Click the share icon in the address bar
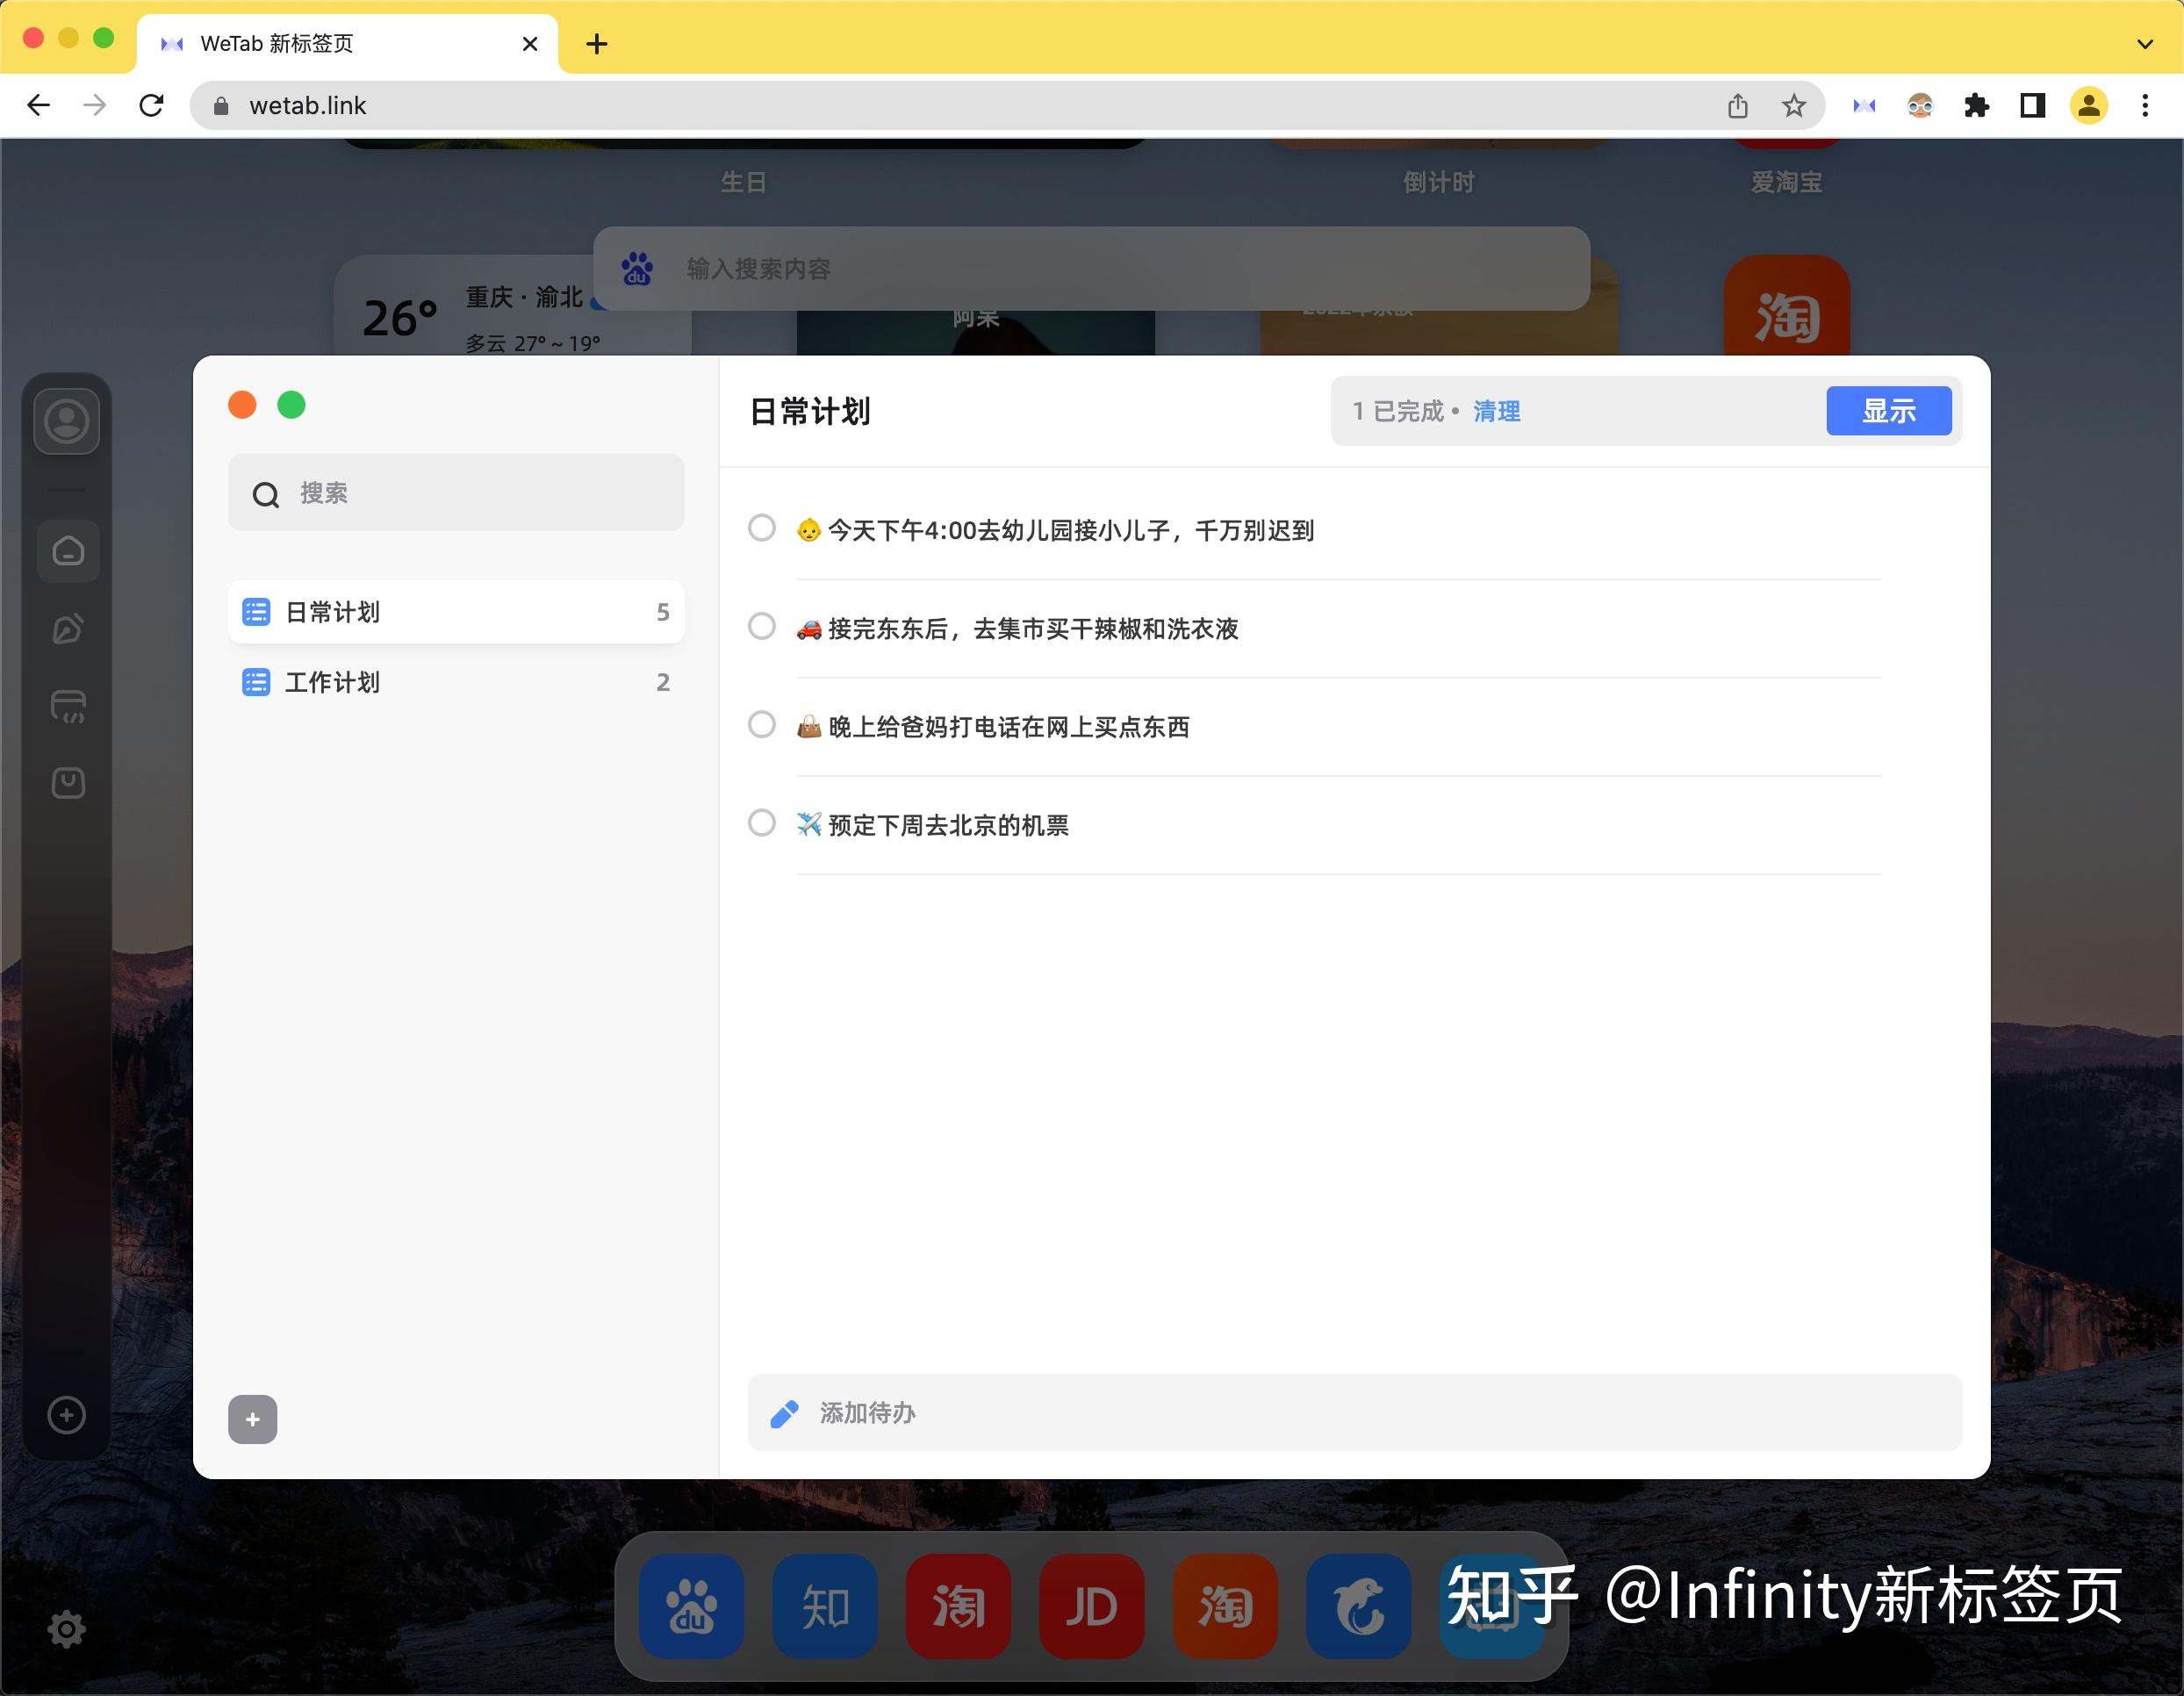The width and height of the screenshot is (2184, 1696). coord(1738,105)
